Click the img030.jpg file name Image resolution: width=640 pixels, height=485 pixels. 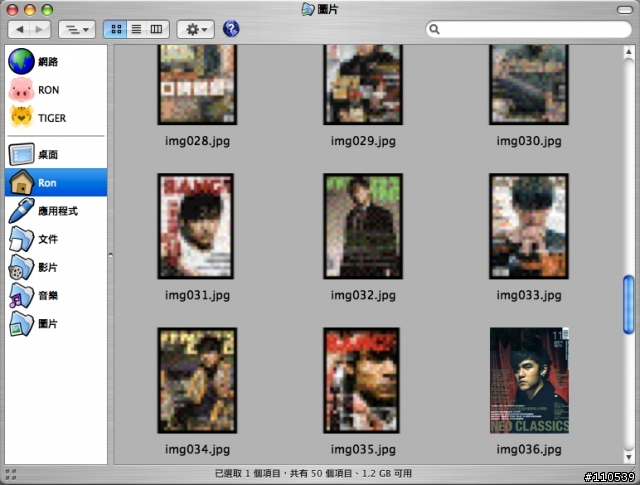pos(529,141)
